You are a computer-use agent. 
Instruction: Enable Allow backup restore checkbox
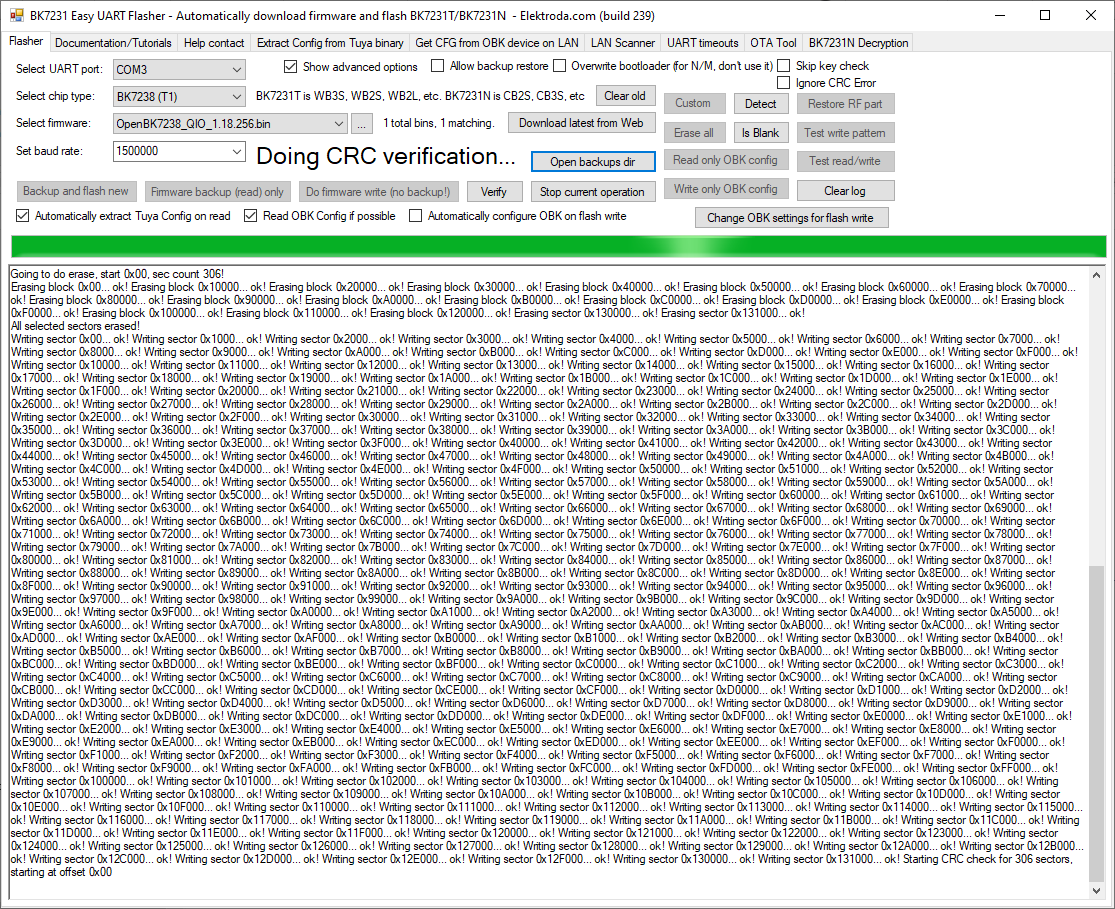437,66
